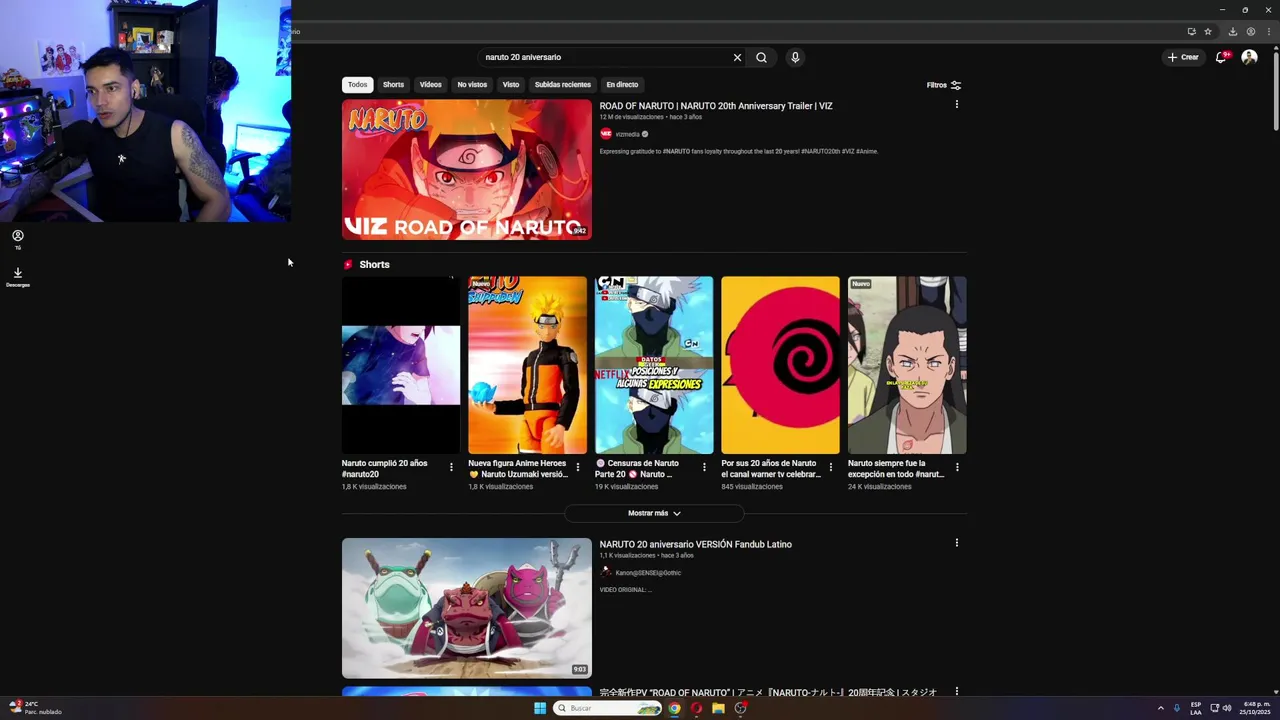1280x720 pixels.
Task: Open File Explorer from the taskbar
Action: 718,708
